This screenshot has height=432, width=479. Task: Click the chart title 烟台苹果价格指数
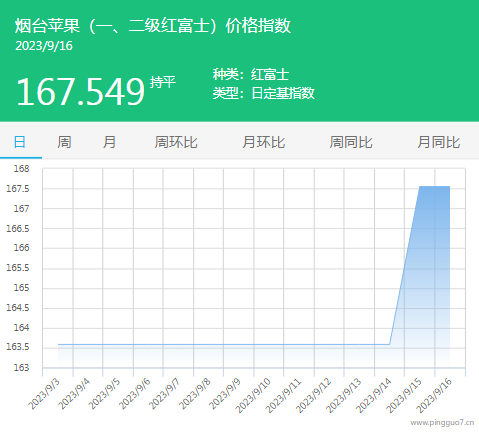(x=153, y=26)
